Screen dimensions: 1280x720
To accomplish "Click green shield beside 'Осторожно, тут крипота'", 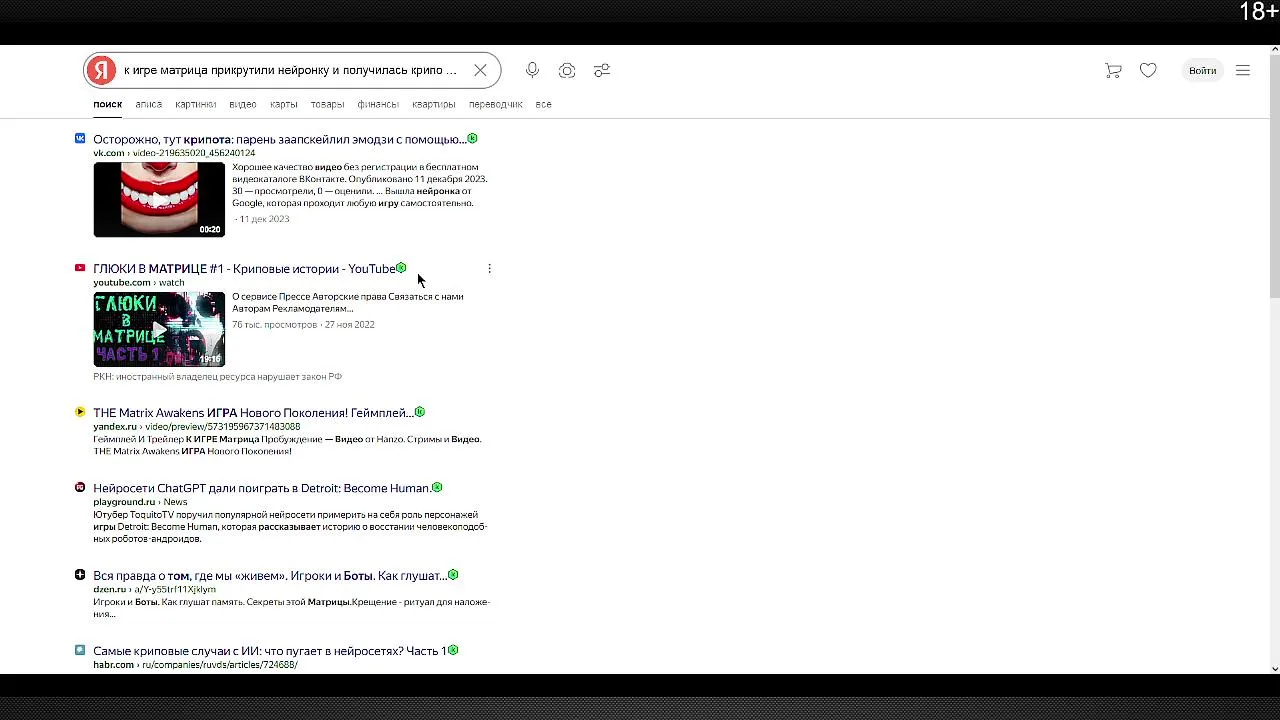I will 472,138.
